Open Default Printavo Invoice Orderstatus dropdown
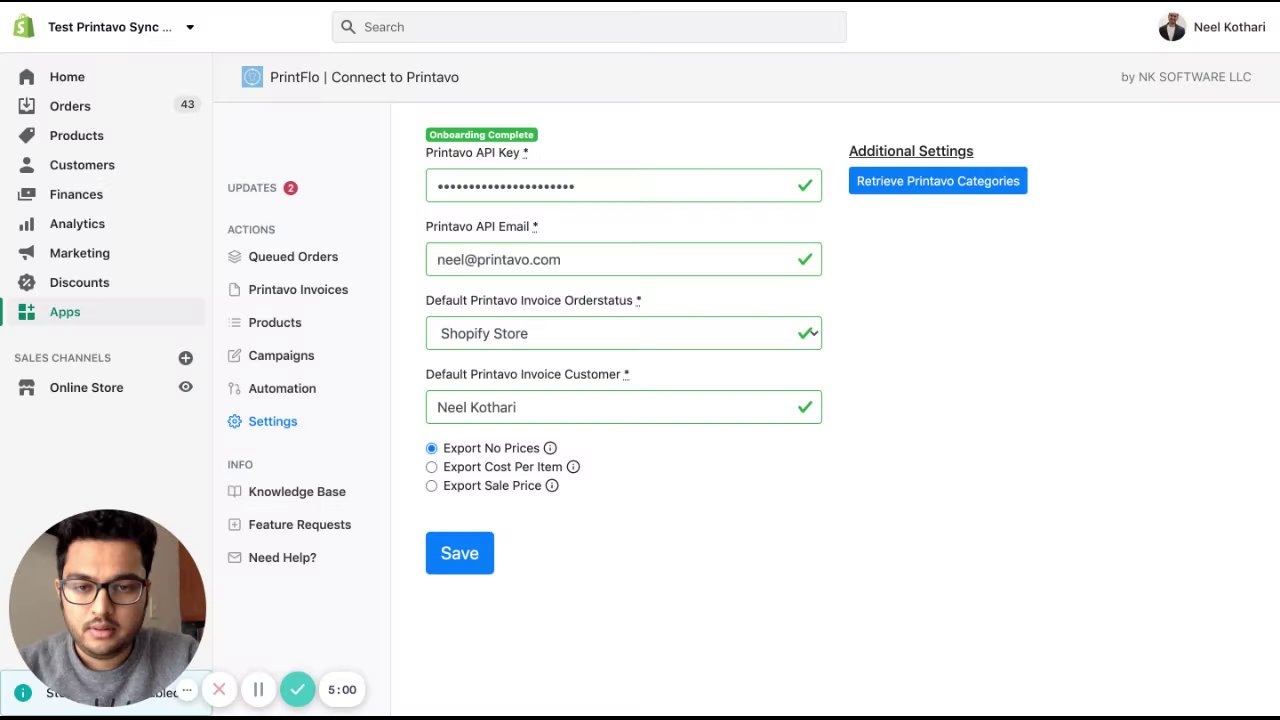The height and width of the screenshot is (720, 1280). [623, 334]
